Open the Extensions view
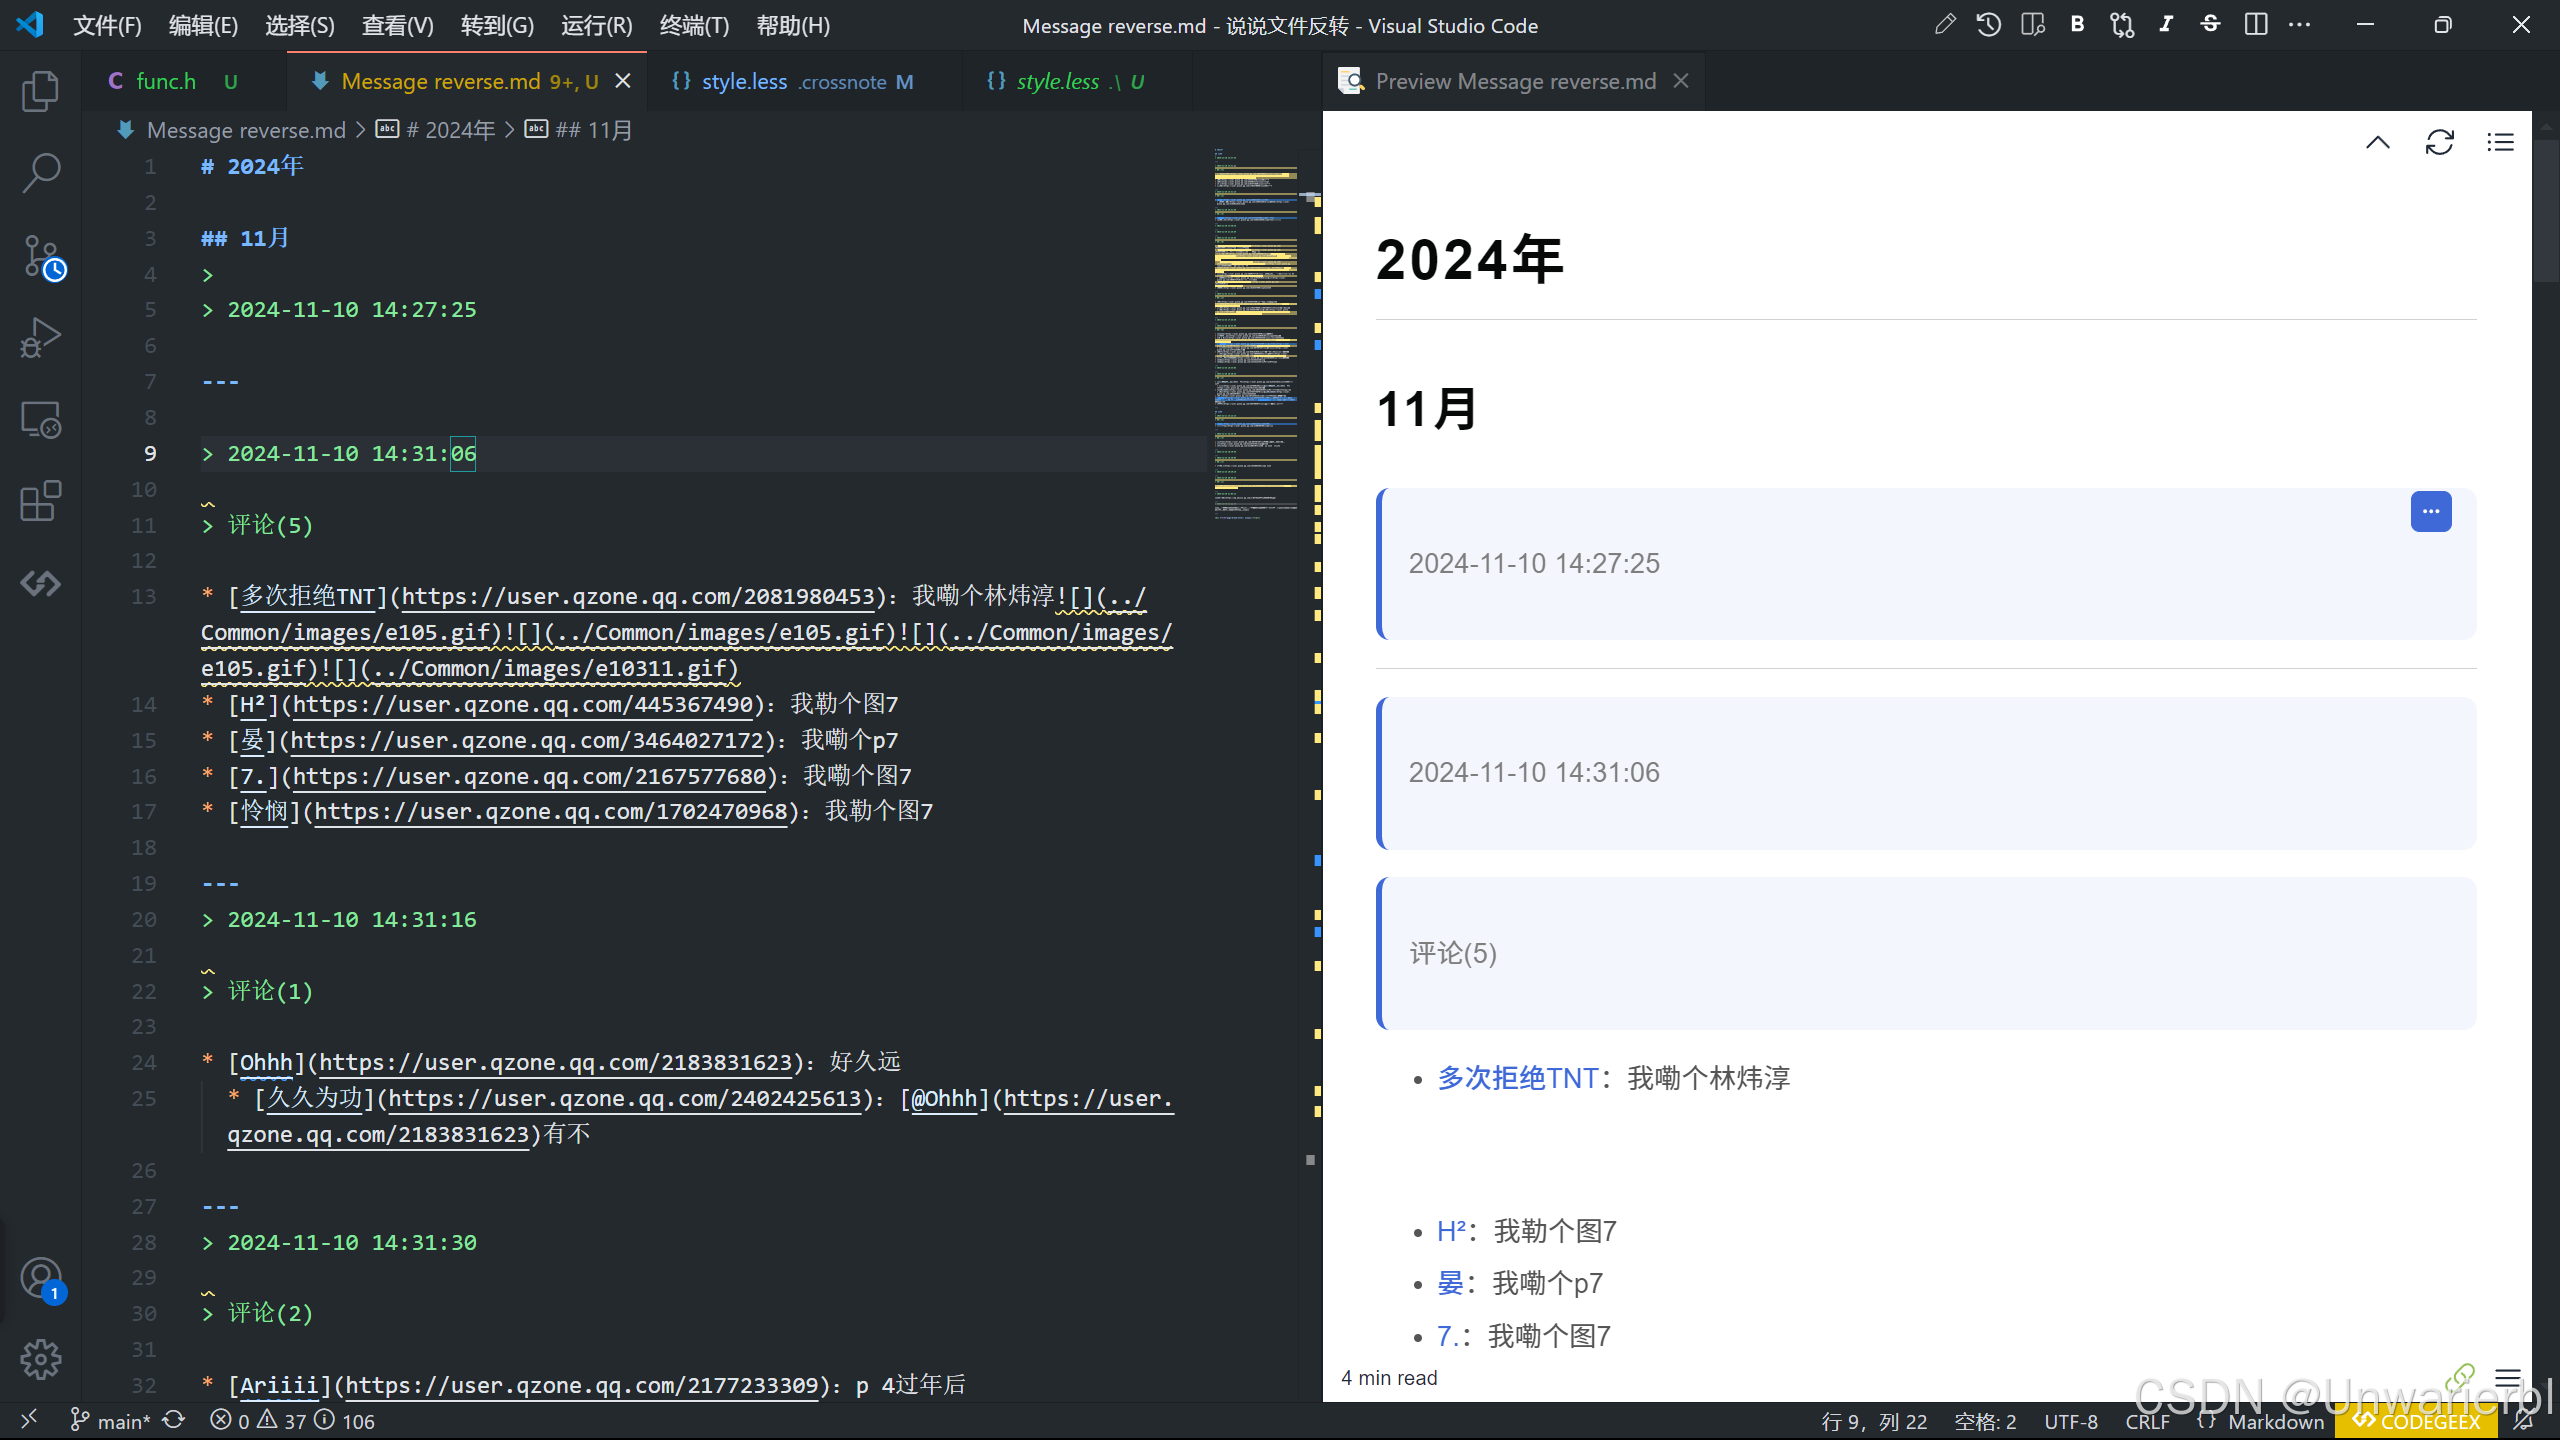Image resolution: width=2560 pixels, height=1440 pixels. pos(40,501)
